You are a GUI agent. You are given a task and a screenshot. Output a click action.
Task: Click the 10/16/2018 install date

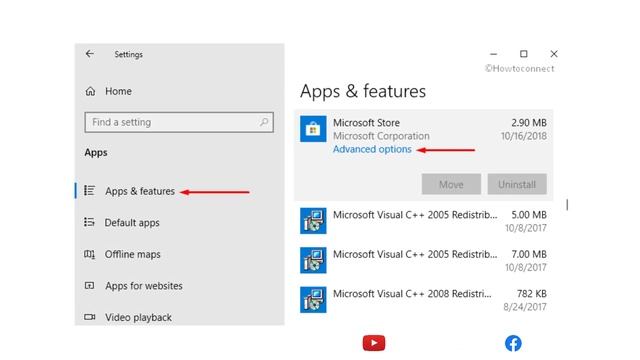[524, 136]
